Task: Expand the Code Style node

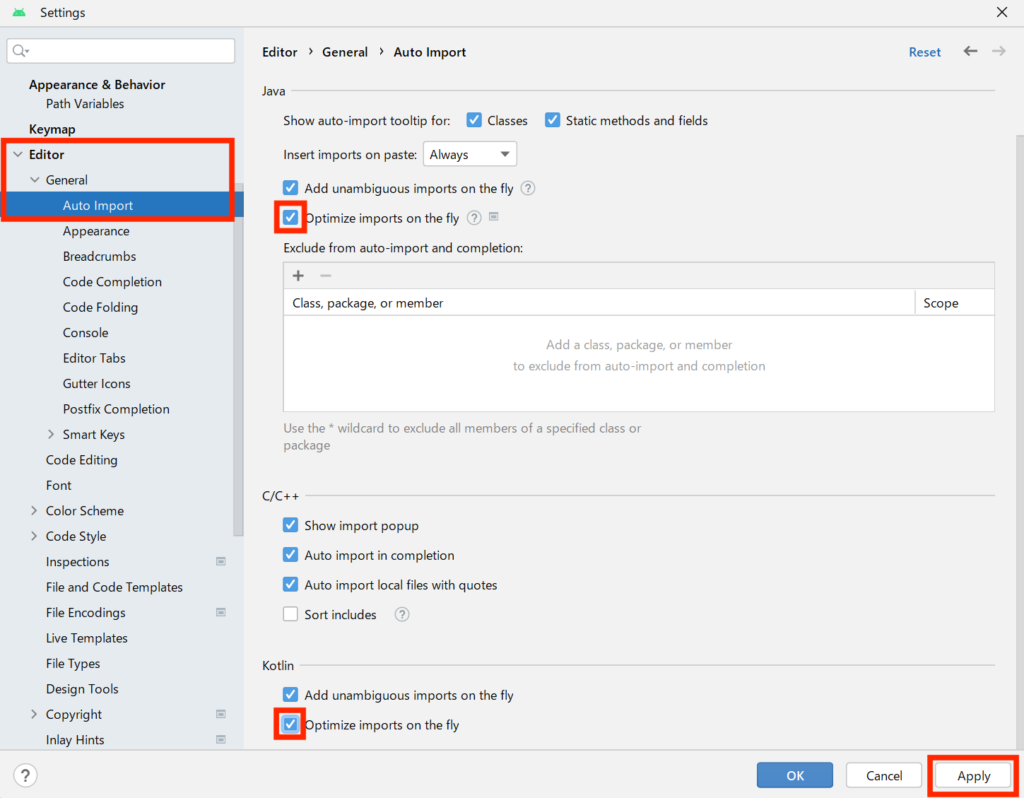Action: [x=34, y=536]
